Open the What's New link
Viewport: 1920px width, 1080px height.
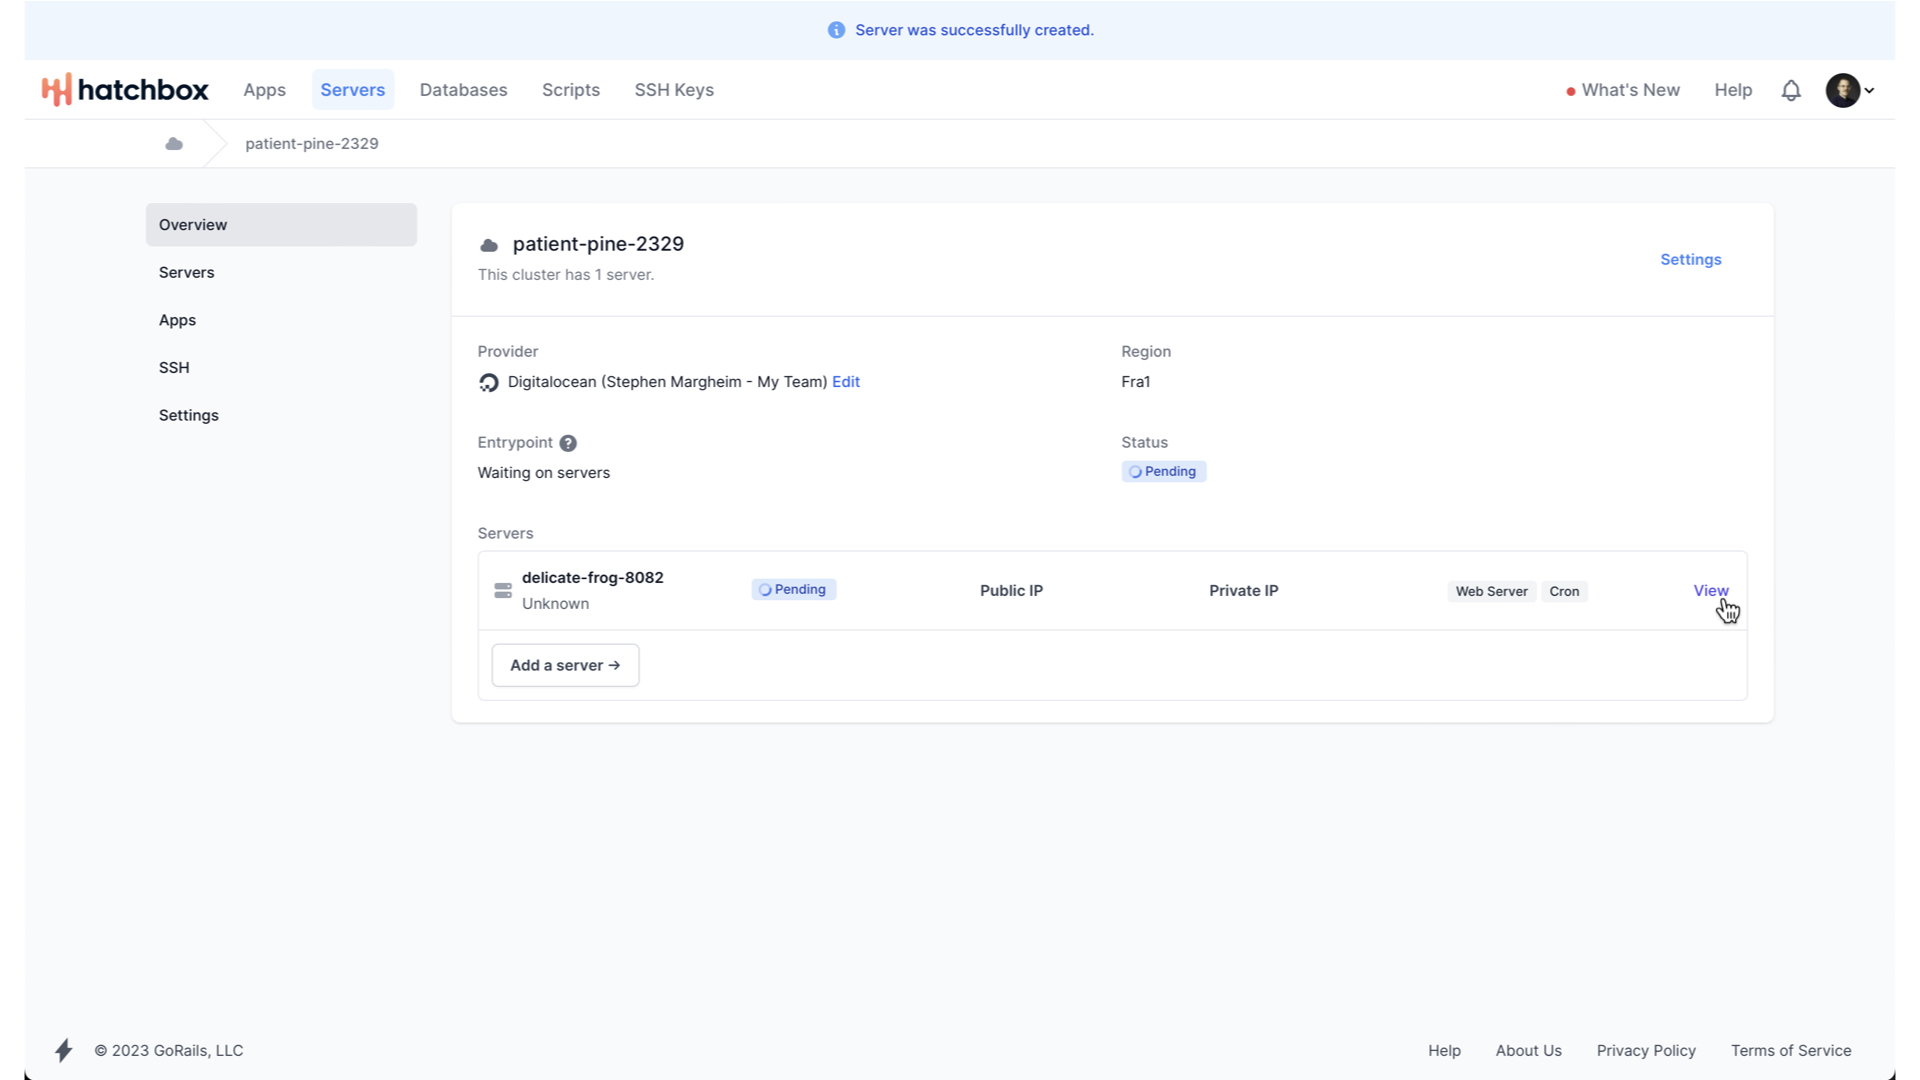pyautogui.click(x=1630, y=90)
